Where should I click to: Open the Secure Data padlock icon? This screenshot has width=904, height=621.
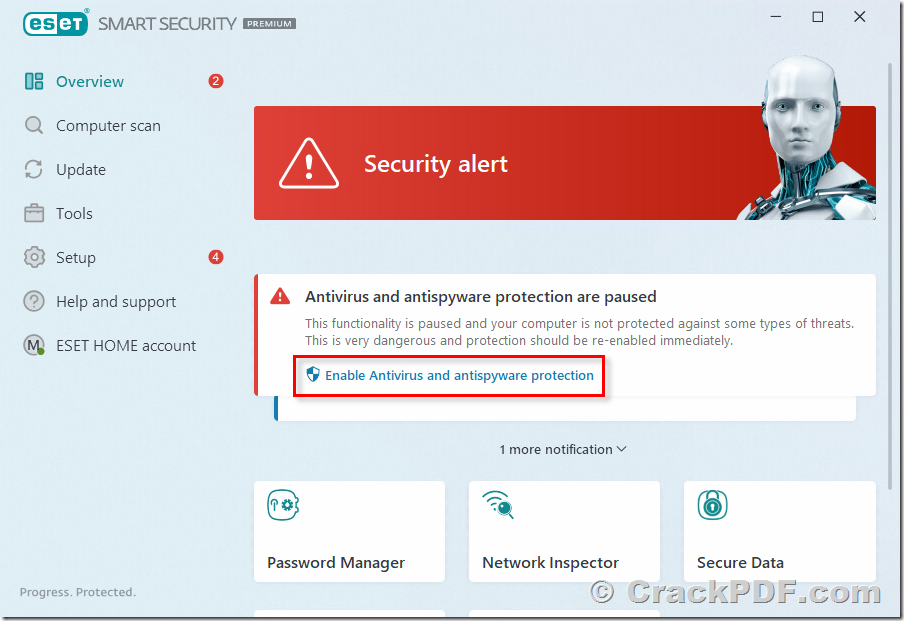coord(713,505)
